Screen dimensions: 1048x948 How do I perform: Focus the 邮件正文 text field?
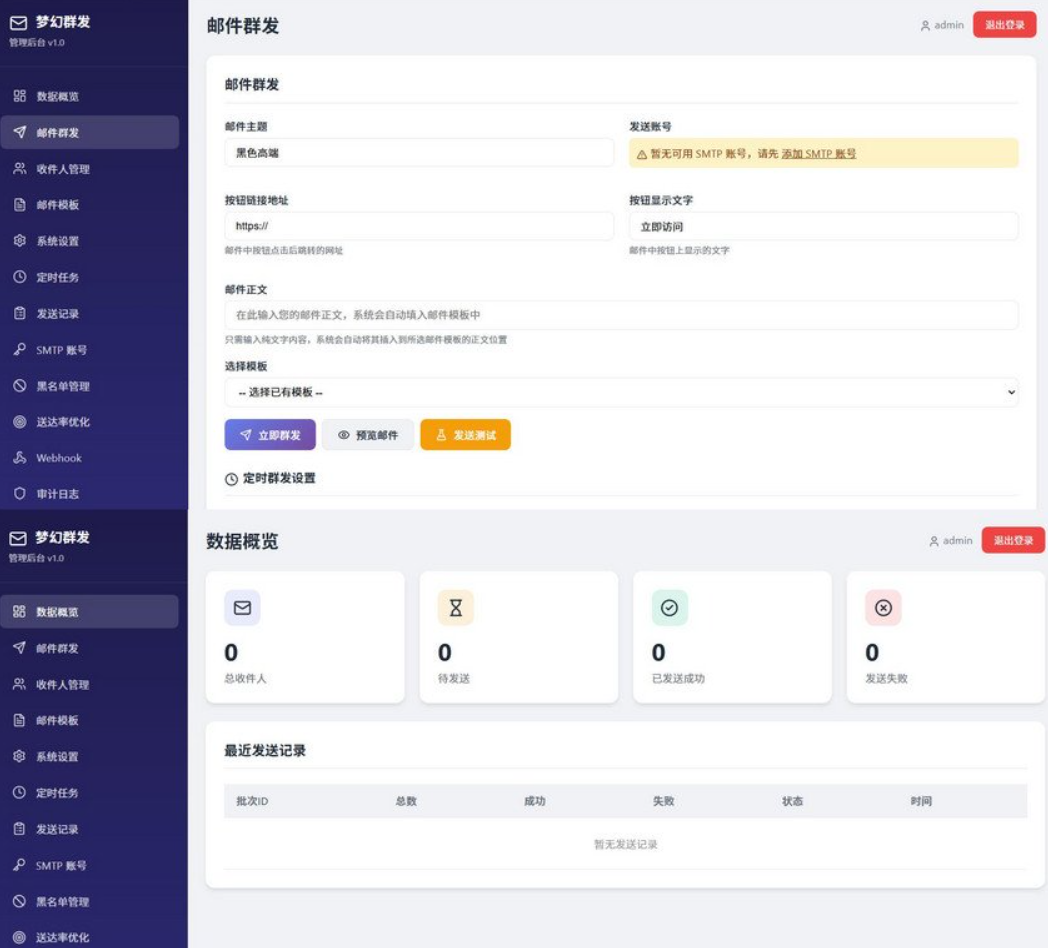pos(621,315)
